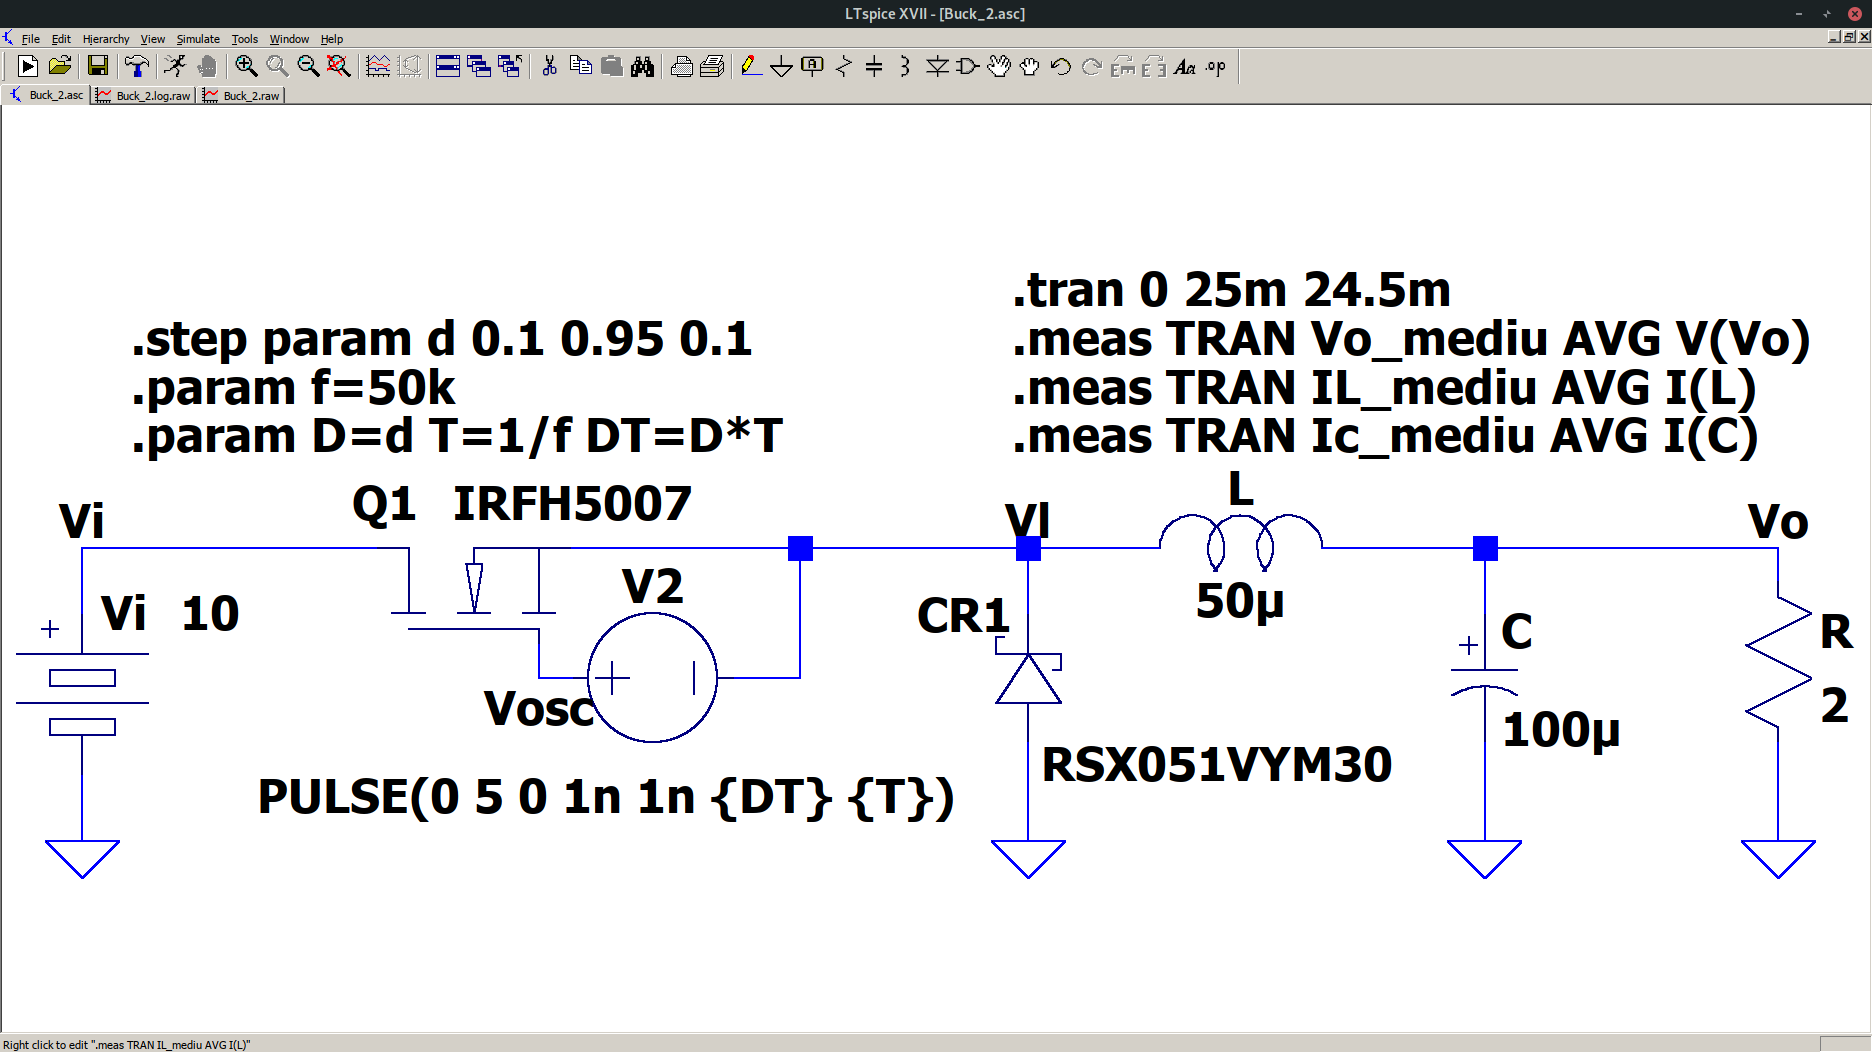The height and width of the screenshot is (1052, 1872).
Task: Select the Draw Wire pencil tool
Action: 751,66
